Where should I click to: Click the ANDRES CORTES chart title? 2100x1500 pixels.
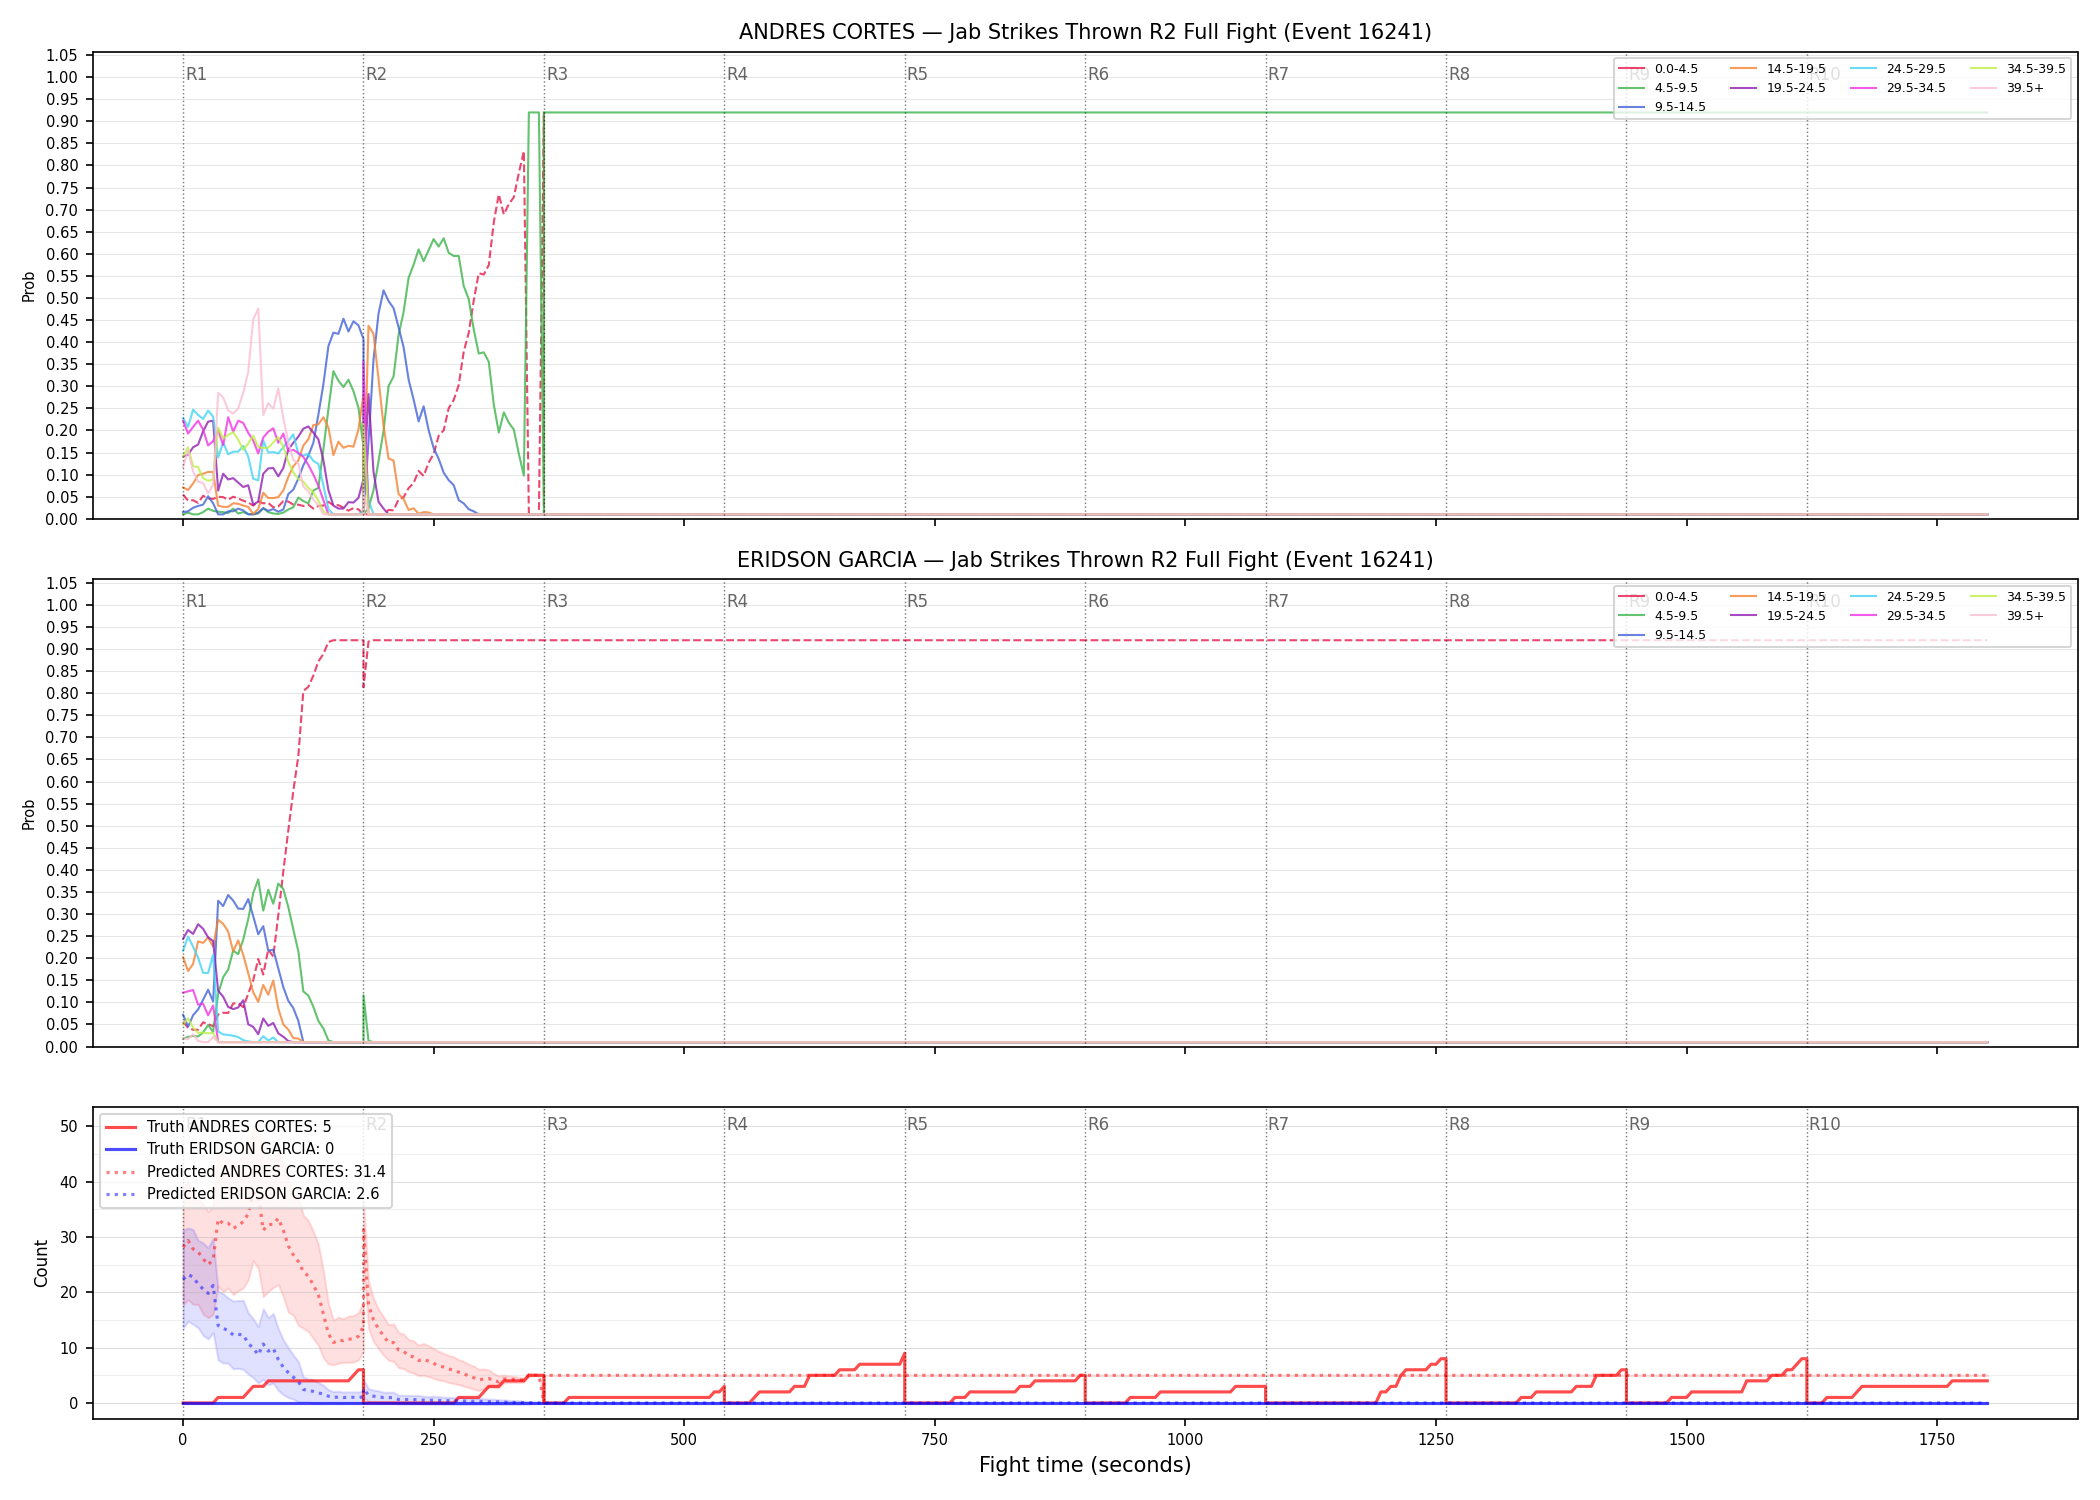(x=1085, y=32)
